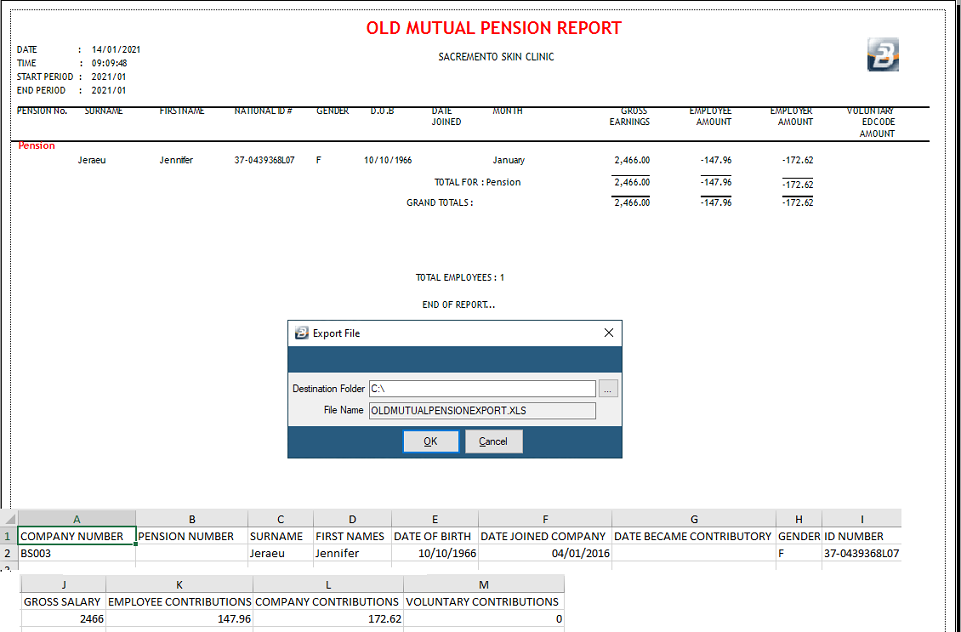This screenshot has height=632, width=961.
Task: Select column G header in spreadsheet
Action: [x=694, y=519]
